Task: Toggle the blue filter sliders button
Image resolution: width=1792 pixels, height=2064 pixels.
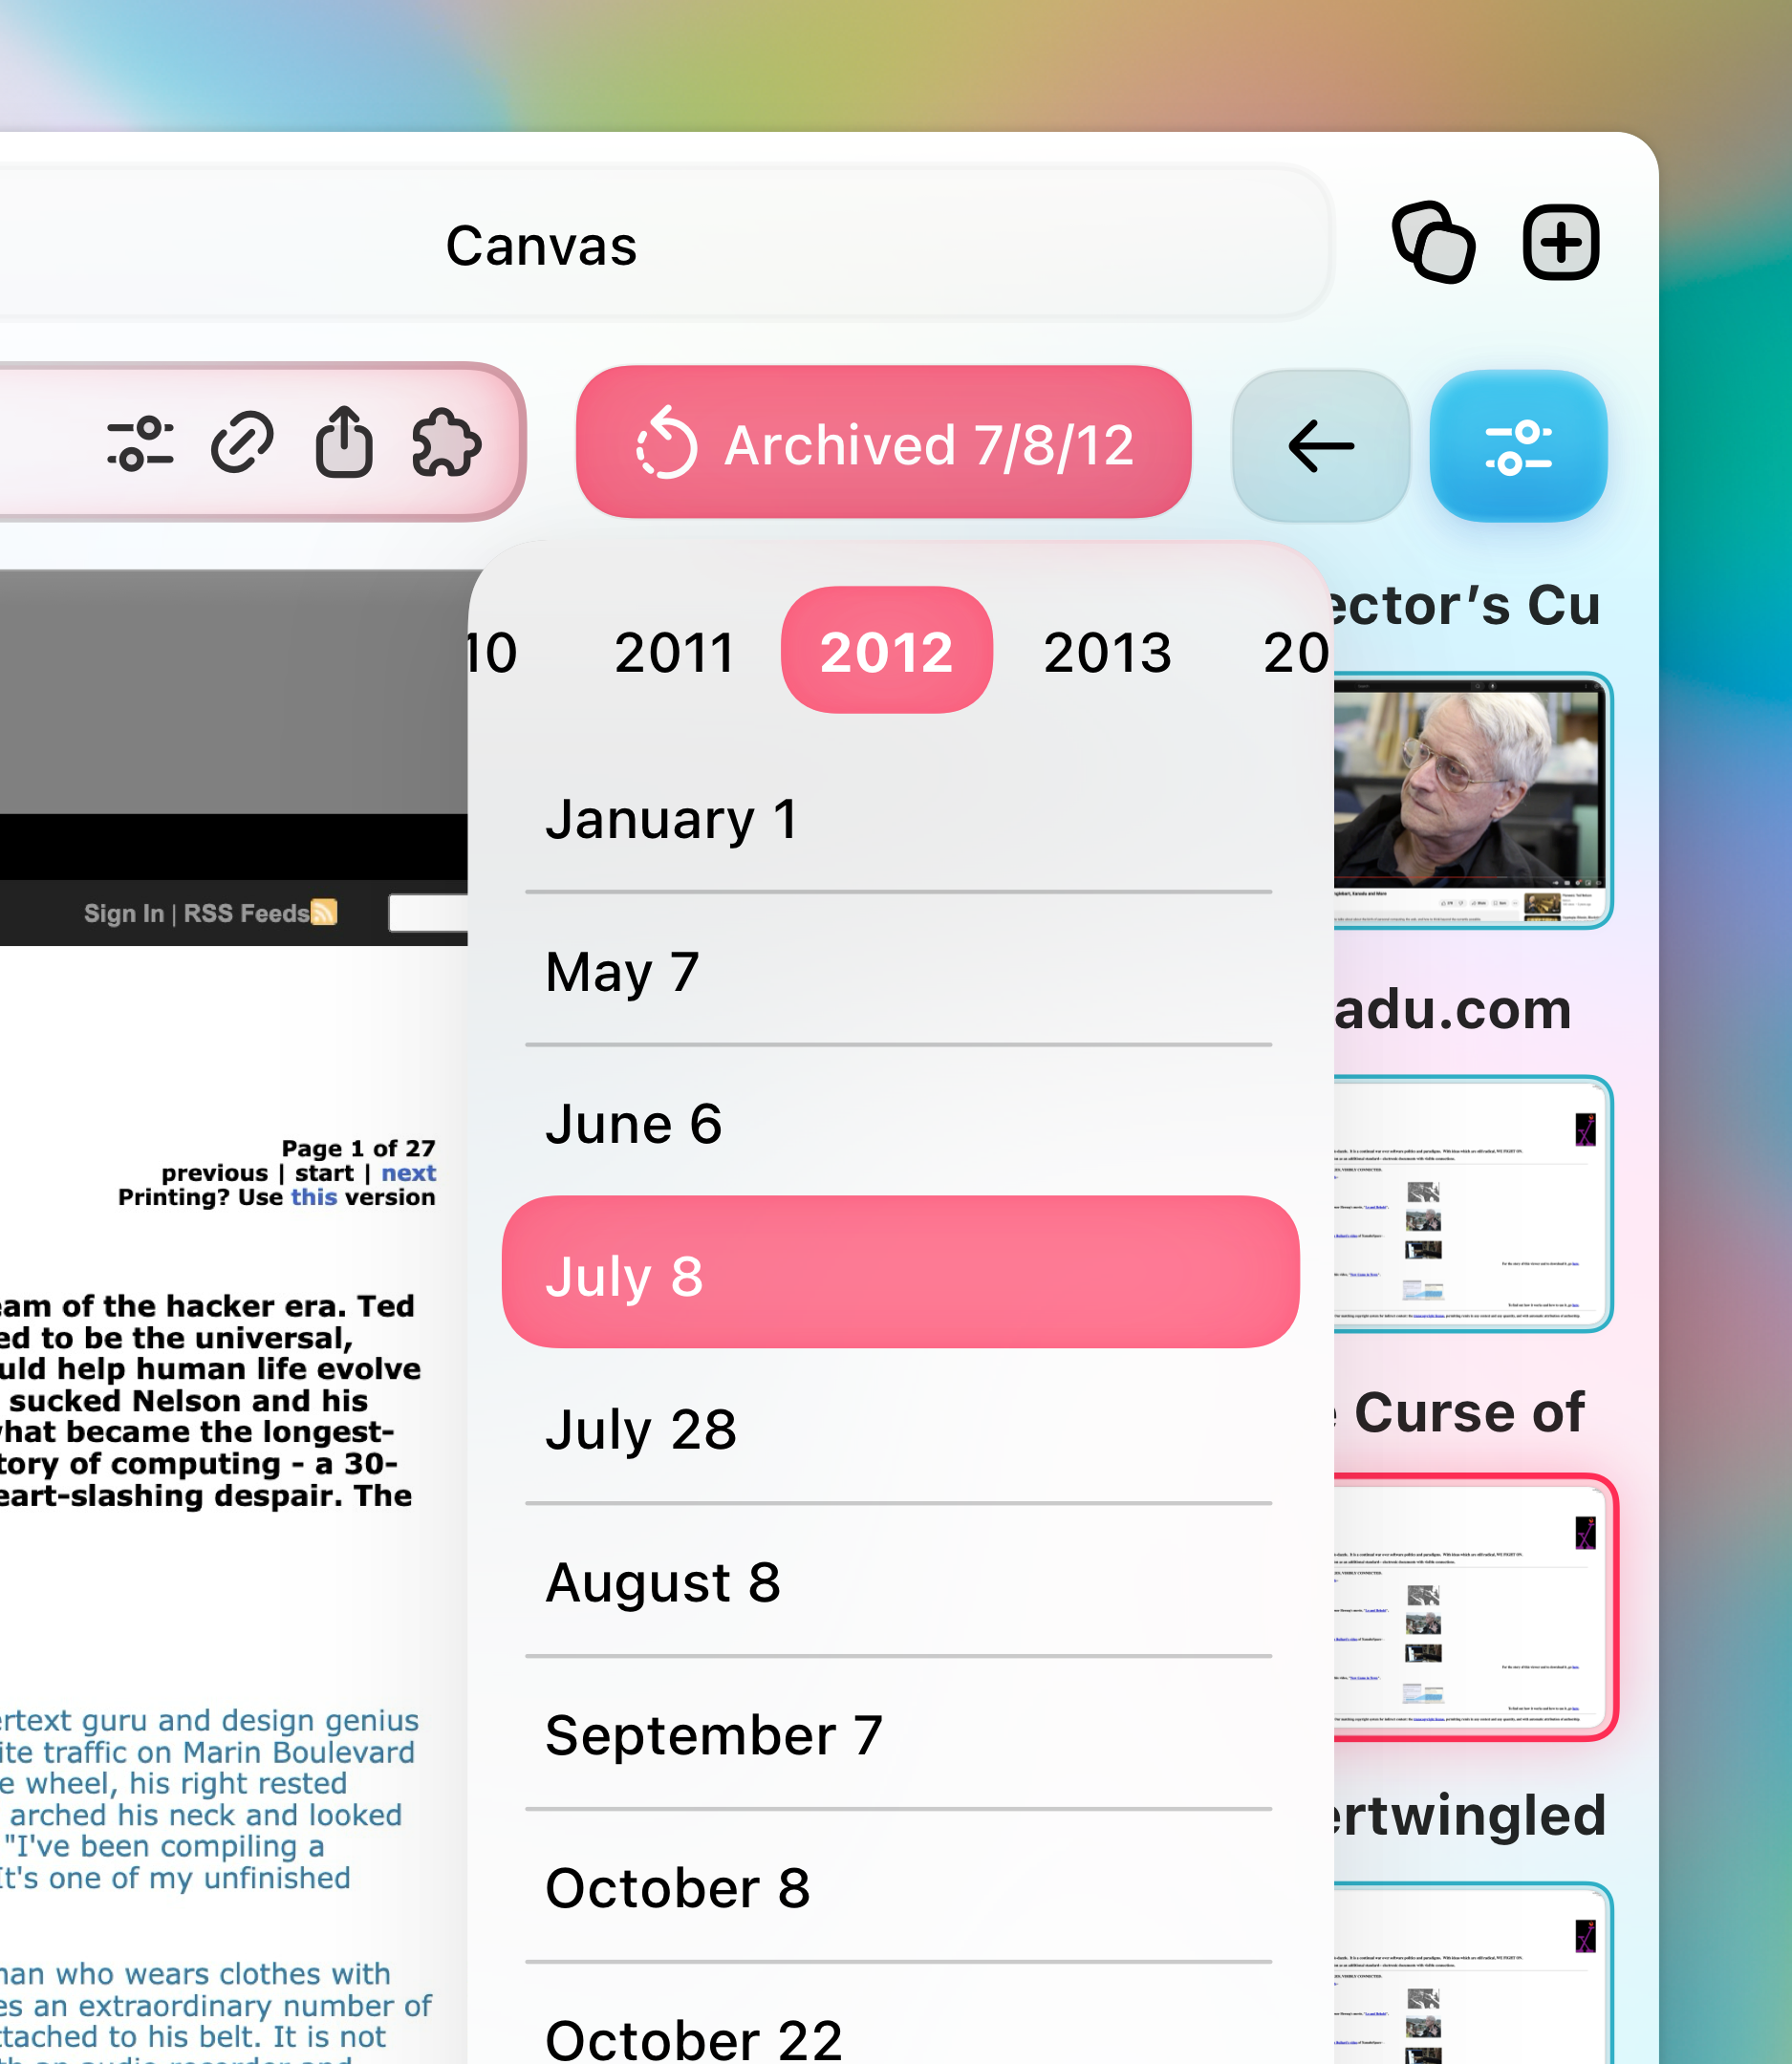Action: click(x=1518, y=446)
